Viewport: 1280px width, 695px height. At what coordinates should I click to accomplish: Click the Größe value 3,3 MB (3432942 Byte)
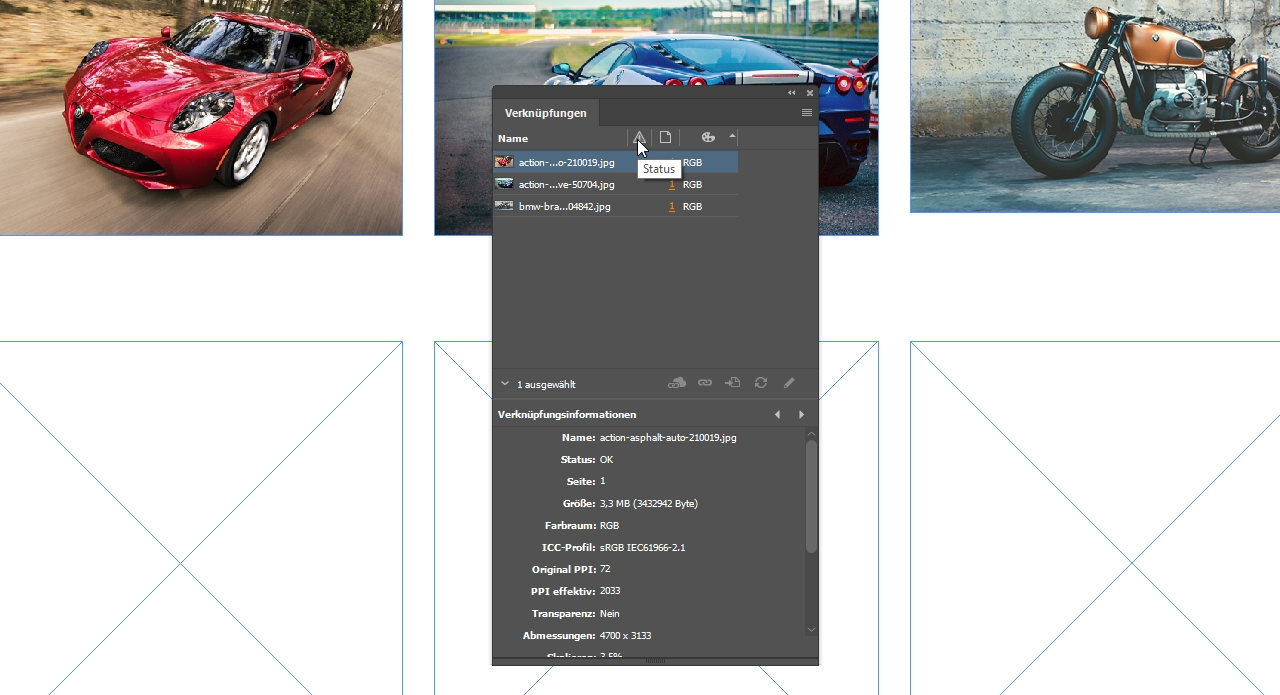tap(649, 504)
